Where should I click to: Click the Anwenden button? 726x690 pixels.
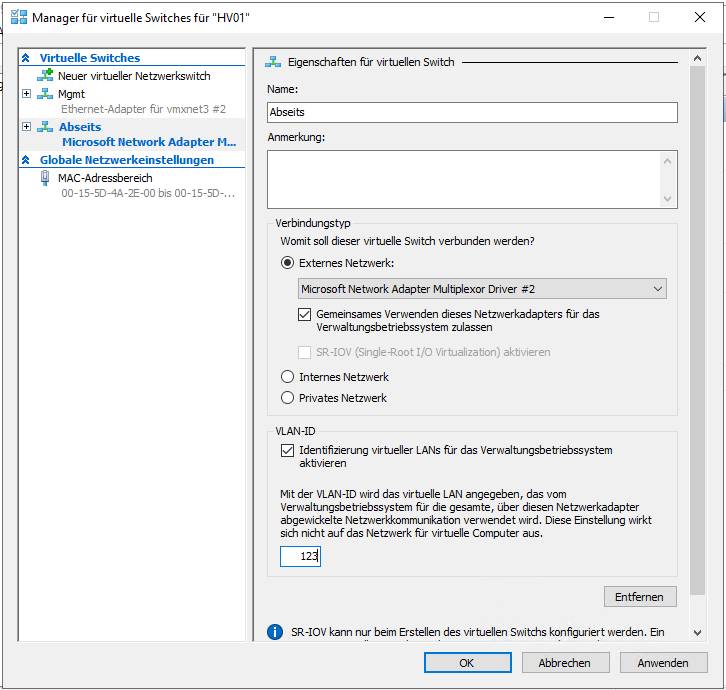[x=662, y=663]
